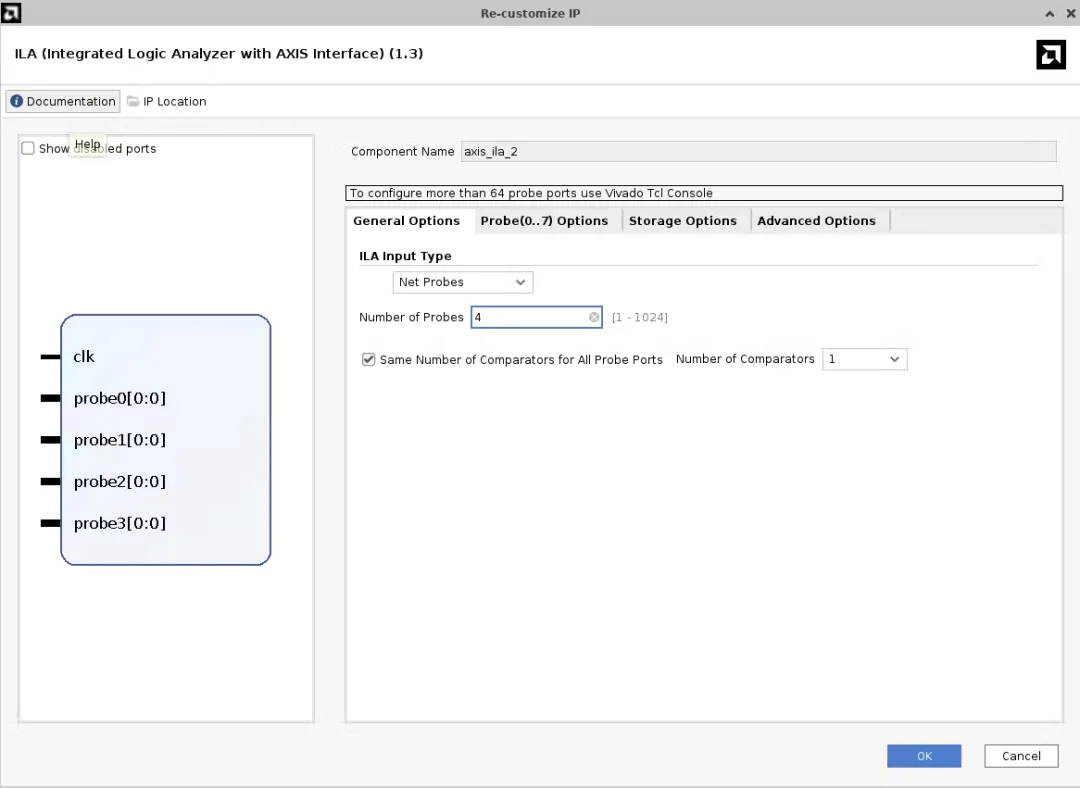Select the Advanced Options tab
1080x788 pixels.
coord(816,221)
